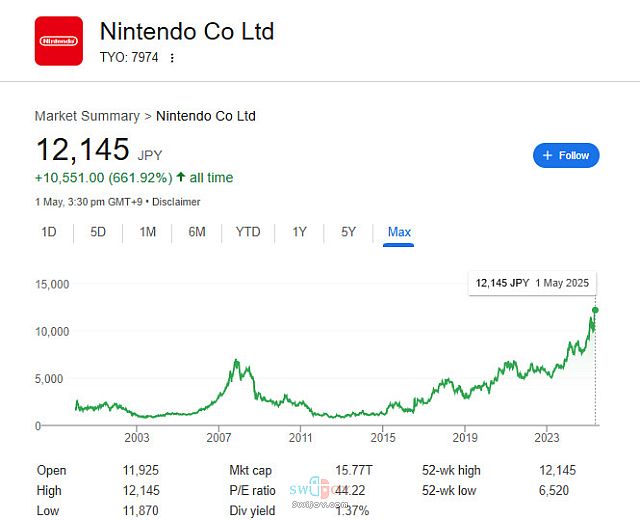This screenshot has width=640, height=520.
Task: Click the red Nintendo logo icon
Action: pos(59,41)
